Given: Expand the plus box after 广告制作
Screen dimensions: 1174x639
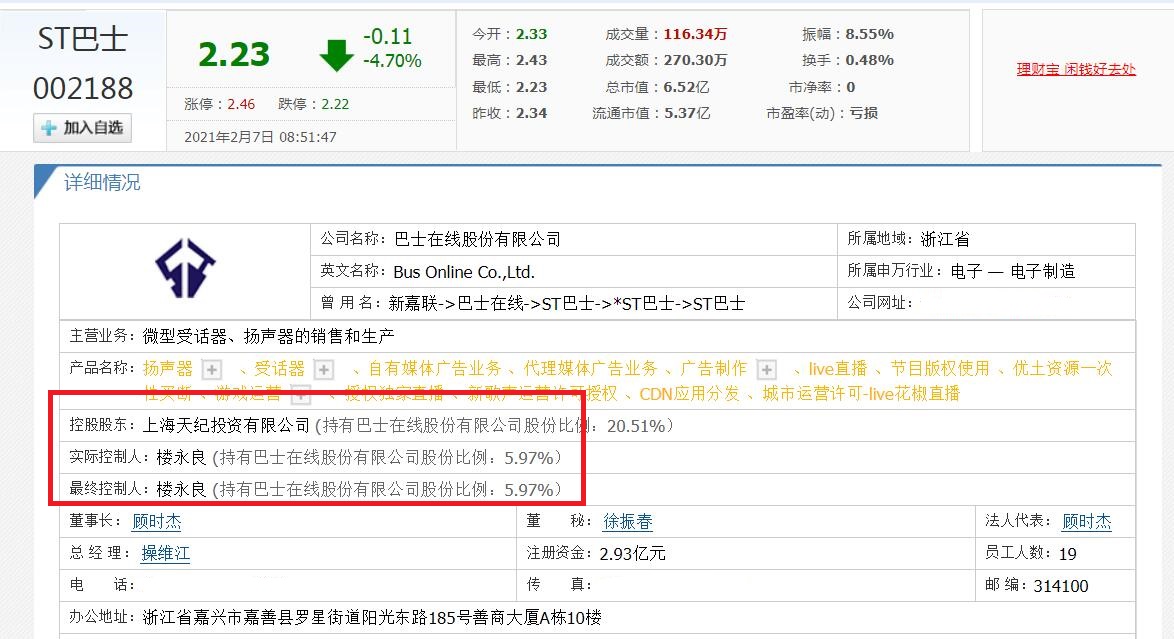Looking at the screenshot, I should point(766,369).
